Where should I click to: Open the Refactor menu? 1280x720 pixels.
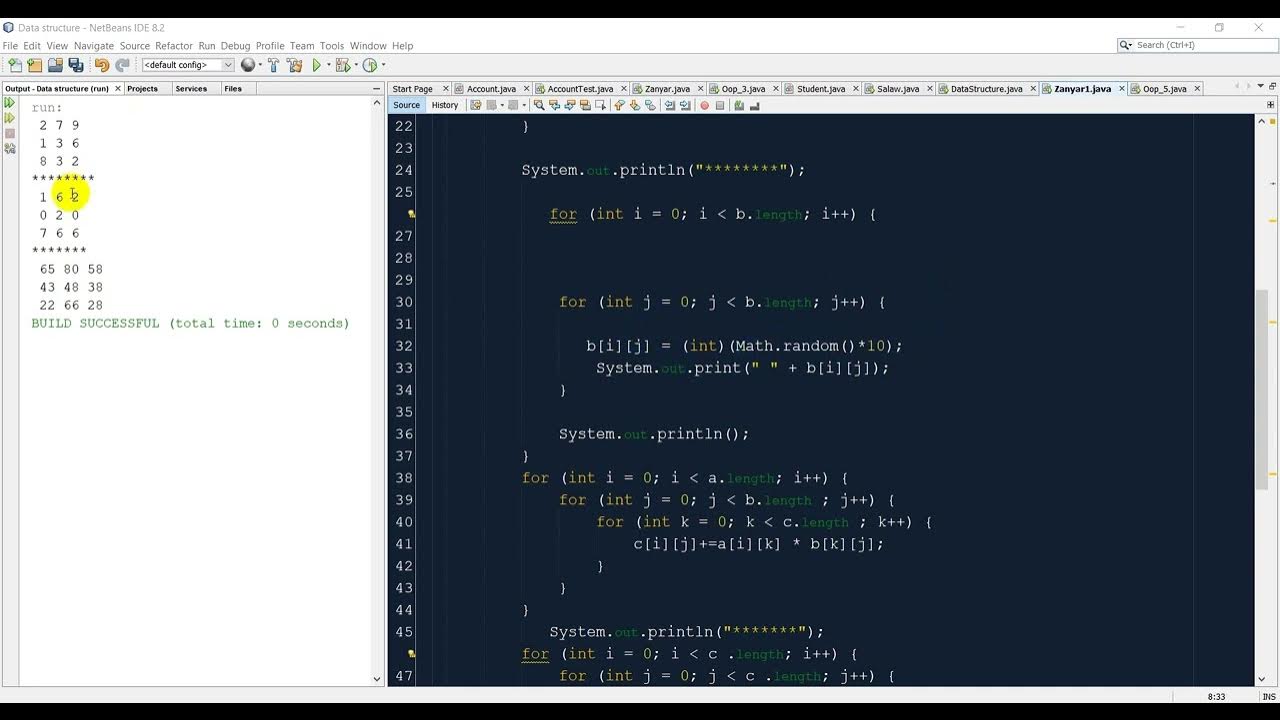[x=174, y=46]
